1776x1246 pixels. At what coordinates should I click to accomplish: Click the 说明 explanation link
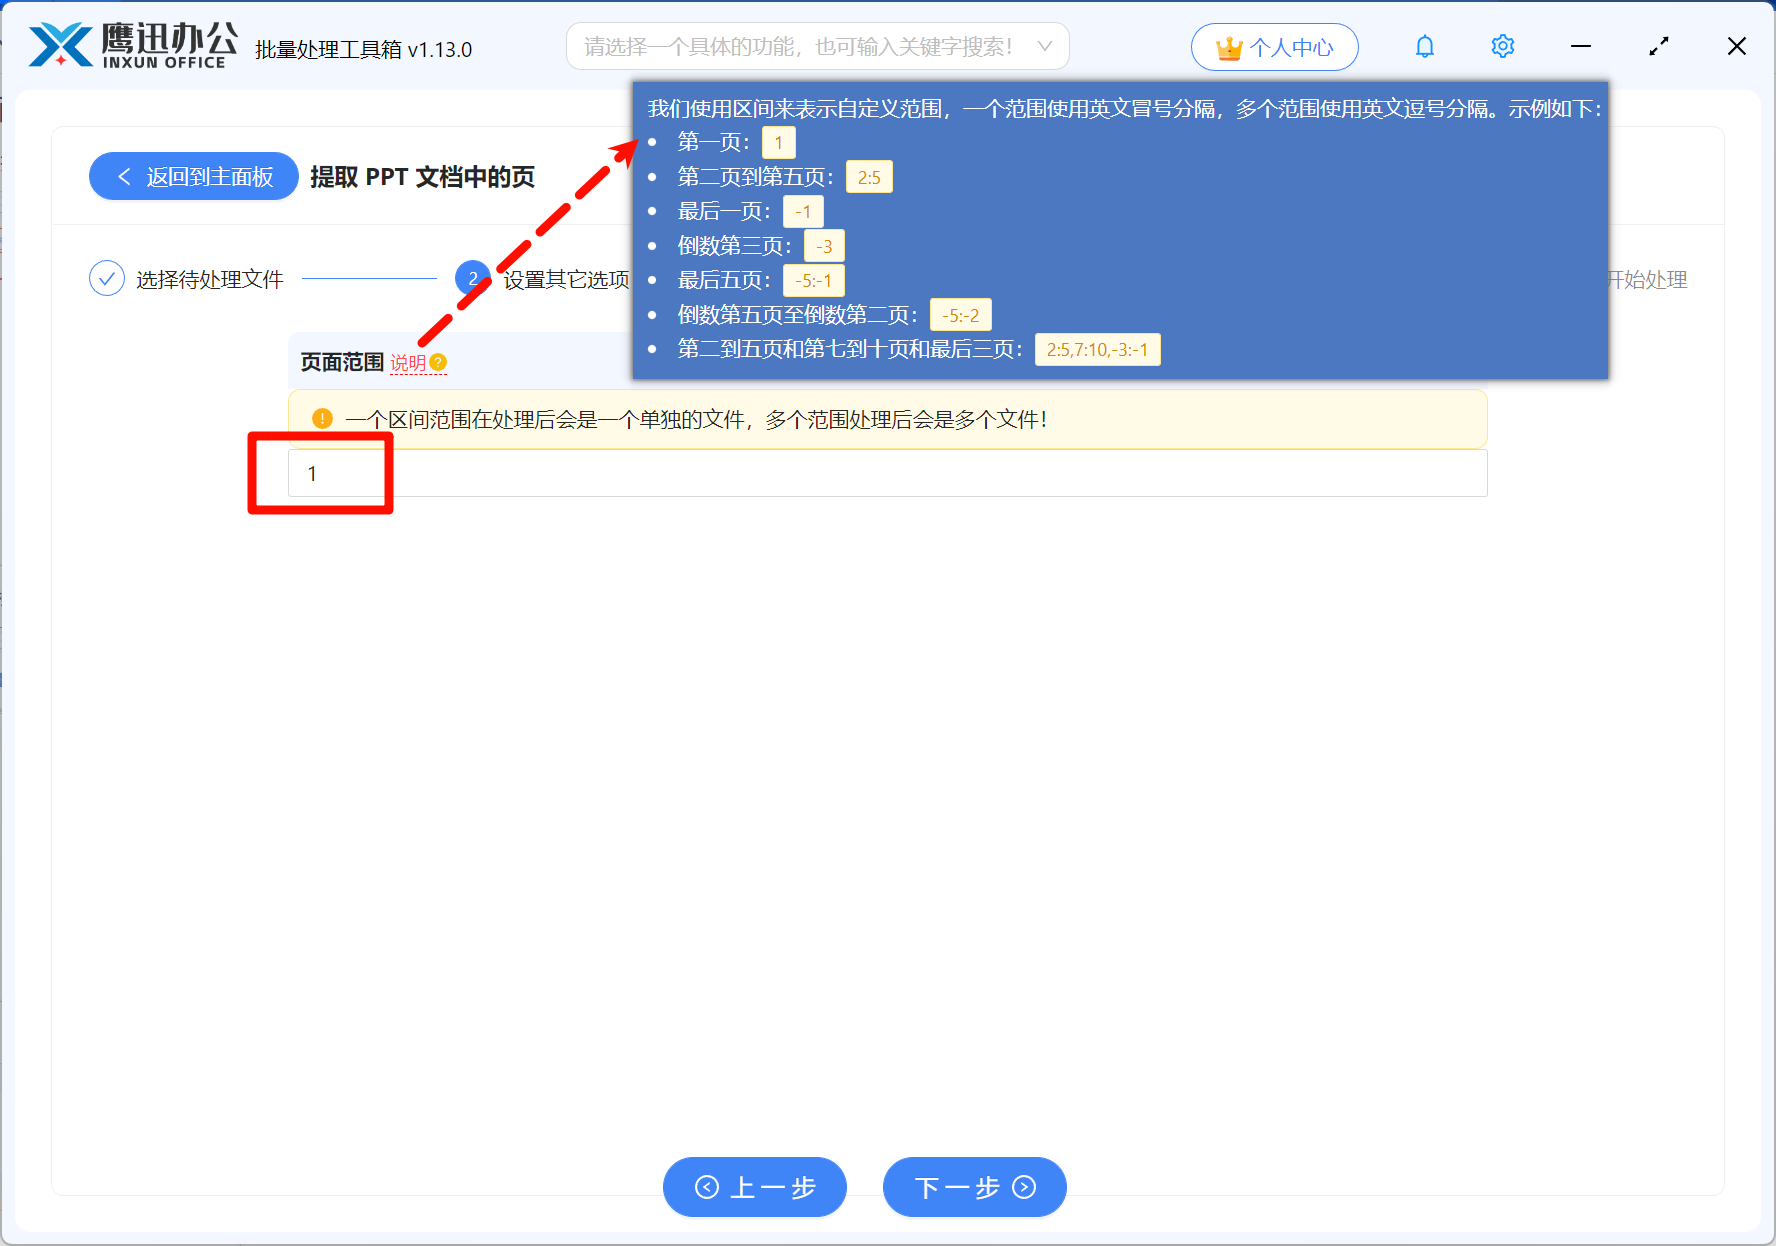(x=408, y=363)
